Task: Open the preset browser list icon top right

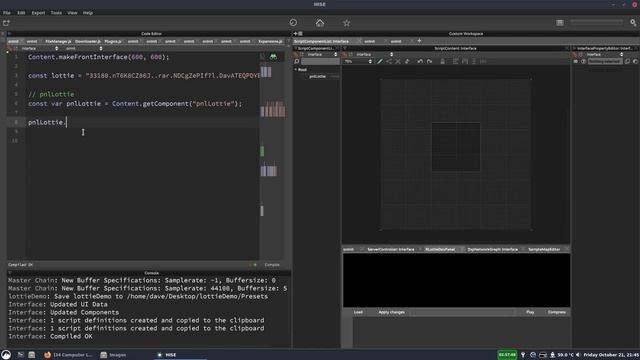Action: 560,23
